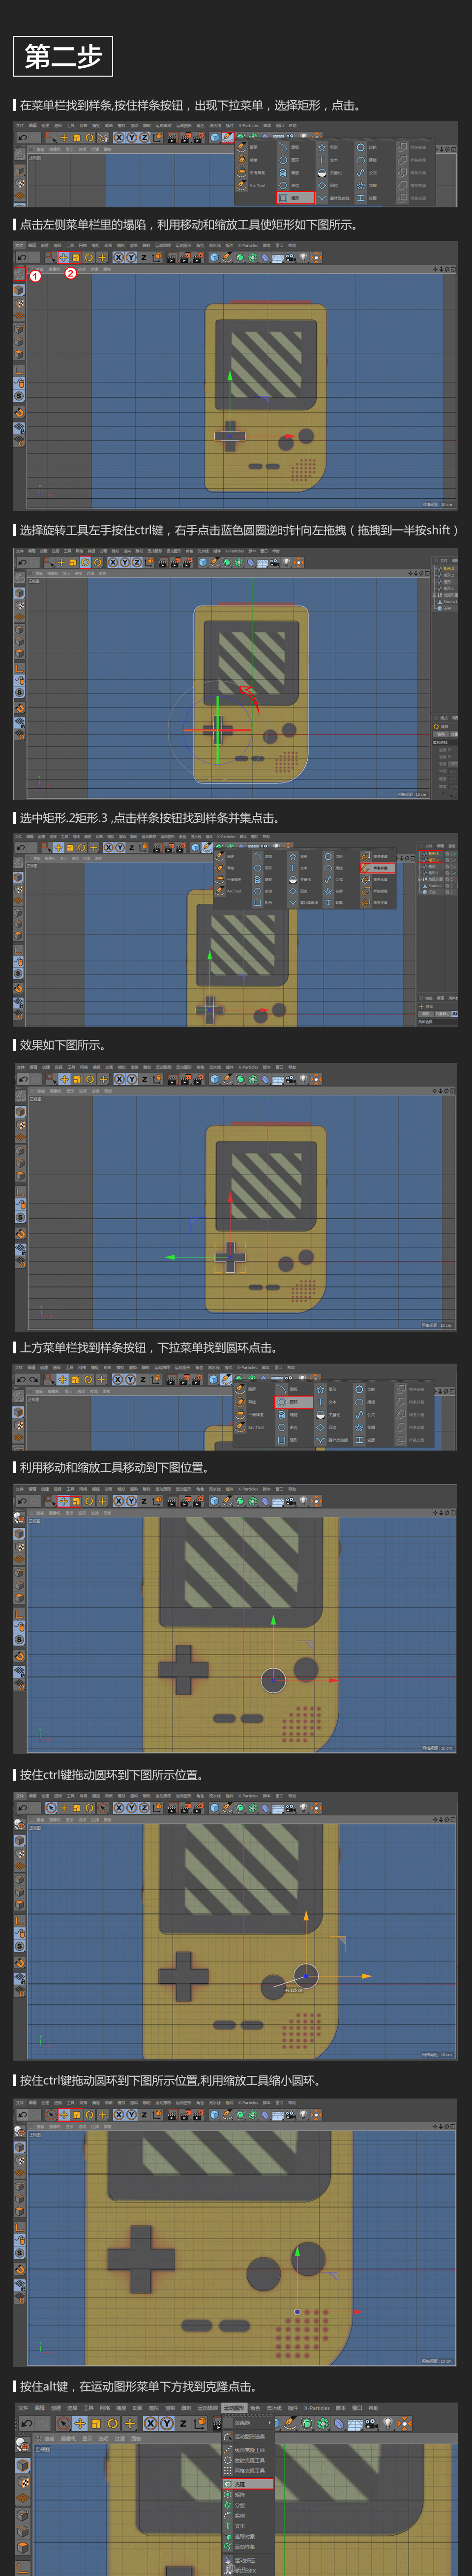Open 过滤 viewport menu in bottom screenshot

coord(119,2439)
